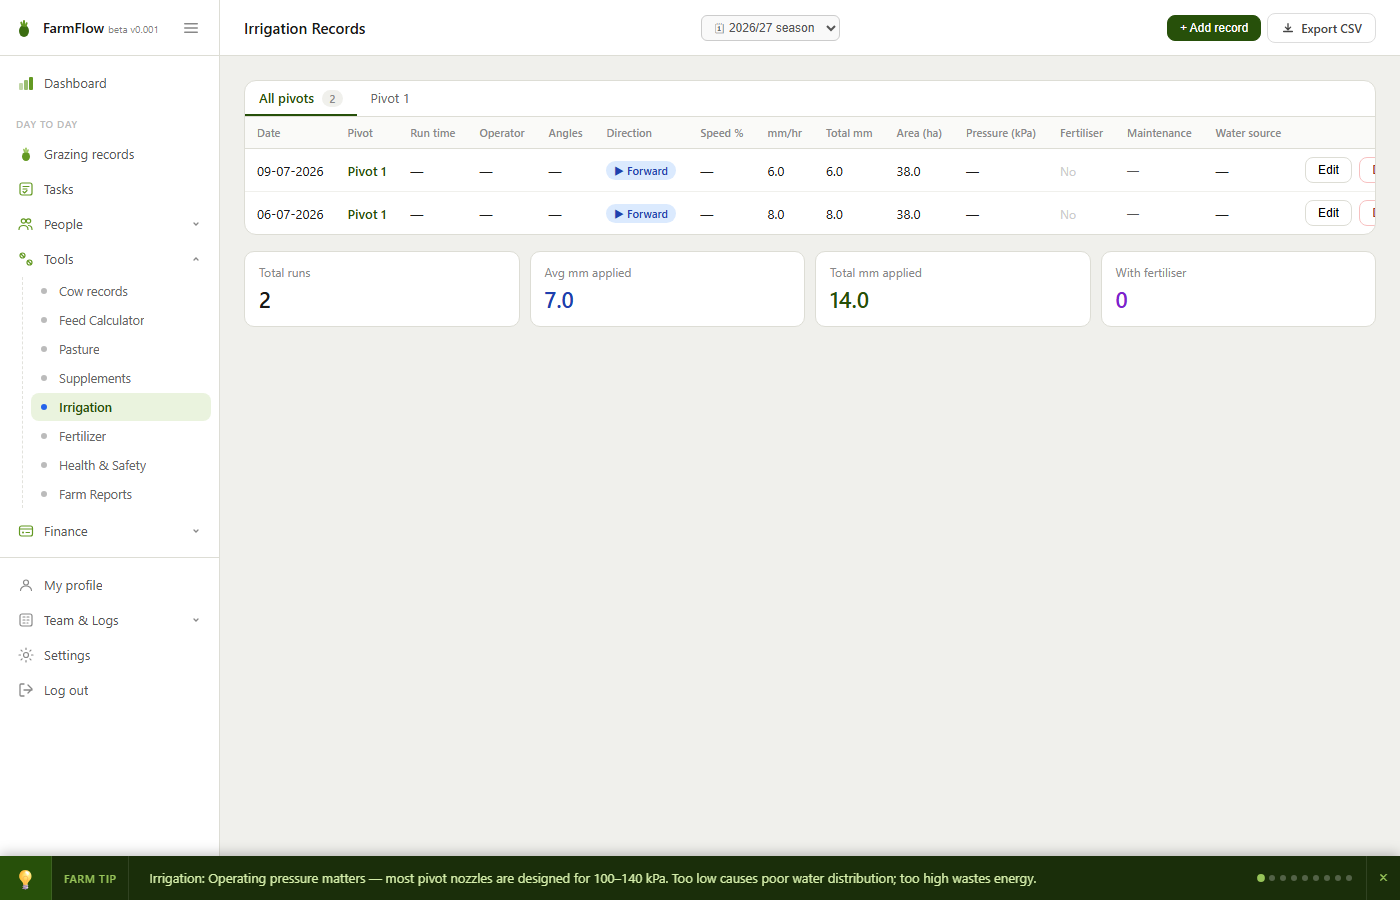The image size is (1400, 900).
Task: Click Forward badge in 09-07-2026 row
Action: [641, 171]
